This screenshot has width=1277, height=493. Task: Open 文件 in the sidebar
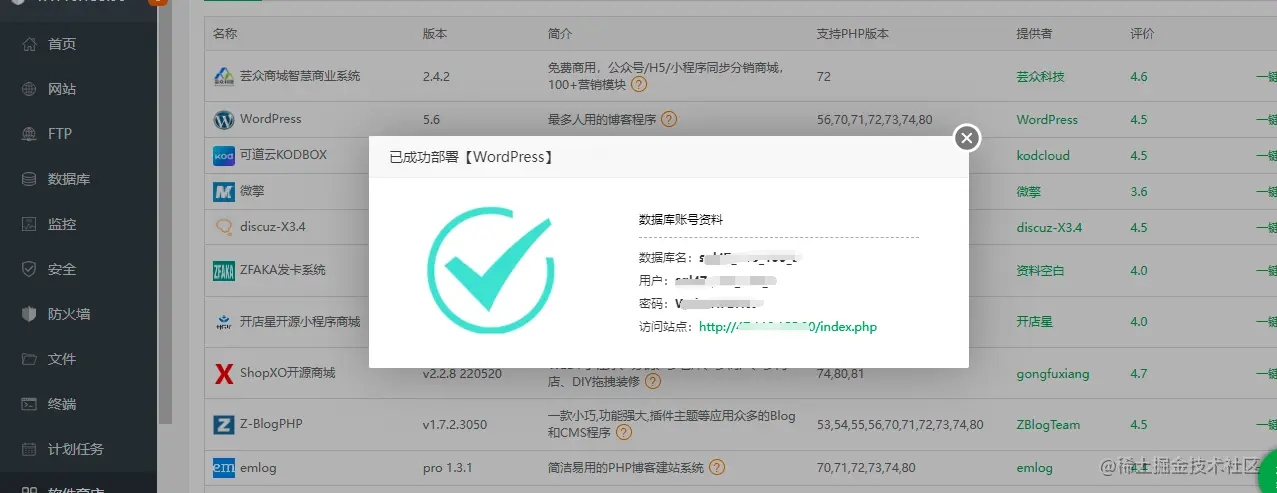point(62,359)
